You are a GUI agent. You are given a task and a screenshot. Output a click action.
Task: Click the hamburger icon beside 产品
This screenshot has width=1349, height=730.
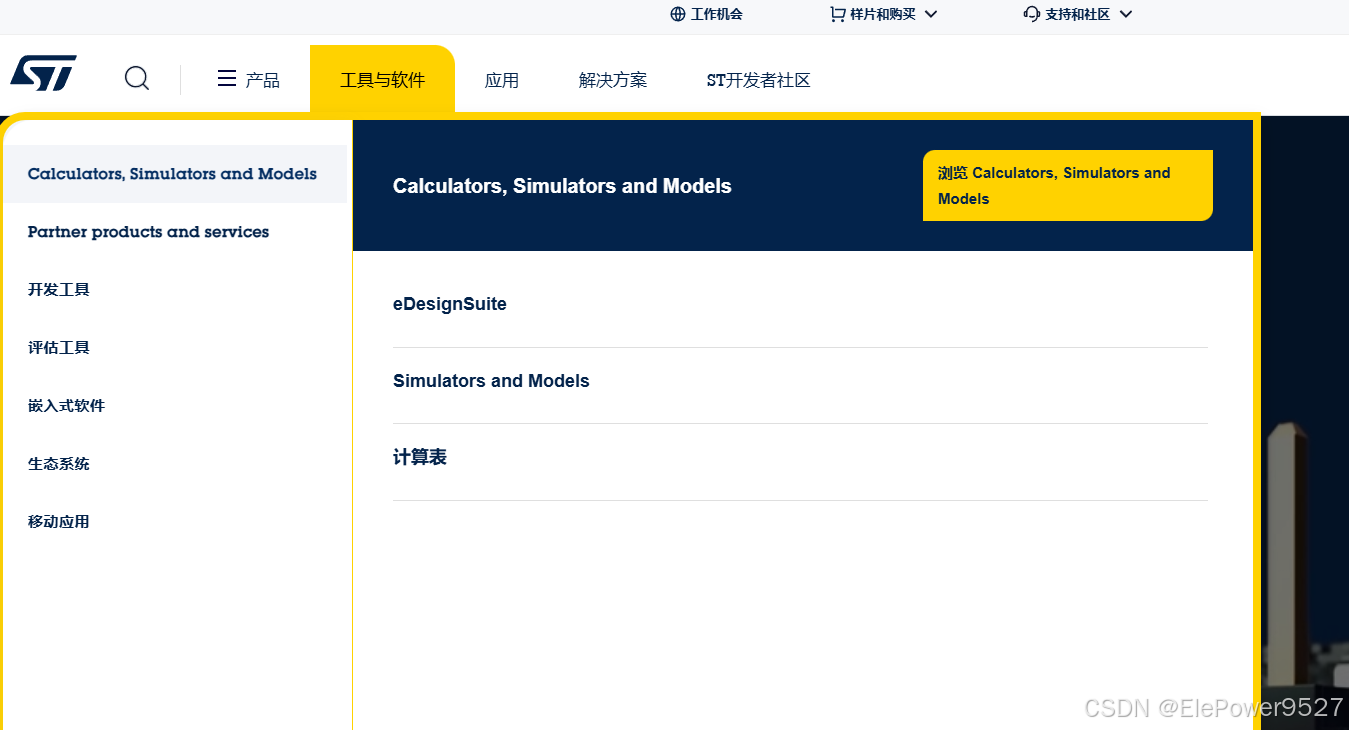pyautogui.click(x=227, y=78)
